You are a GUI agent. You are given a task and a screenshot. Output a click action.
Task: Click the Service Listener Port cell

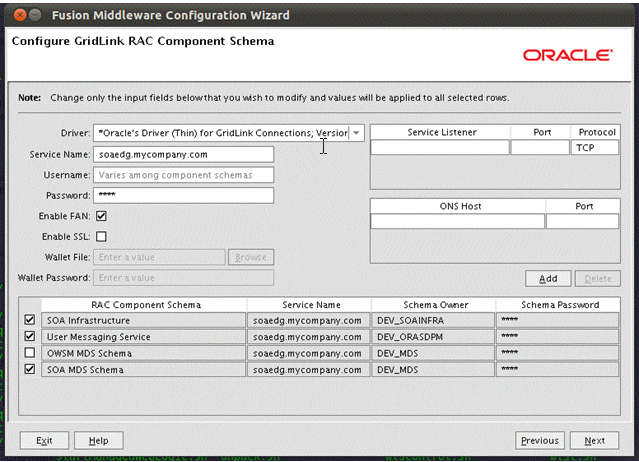[x=540, y=147]
